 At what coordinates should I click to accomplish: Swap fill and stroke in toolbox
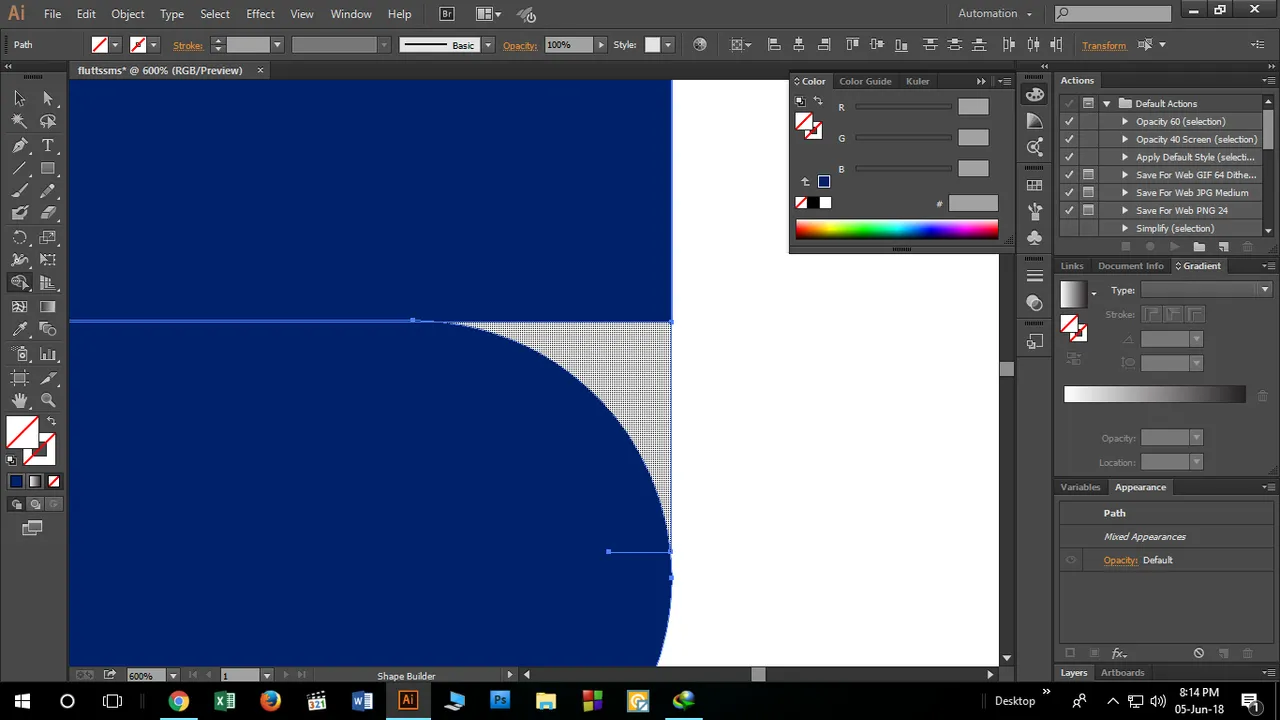(51, 421)
